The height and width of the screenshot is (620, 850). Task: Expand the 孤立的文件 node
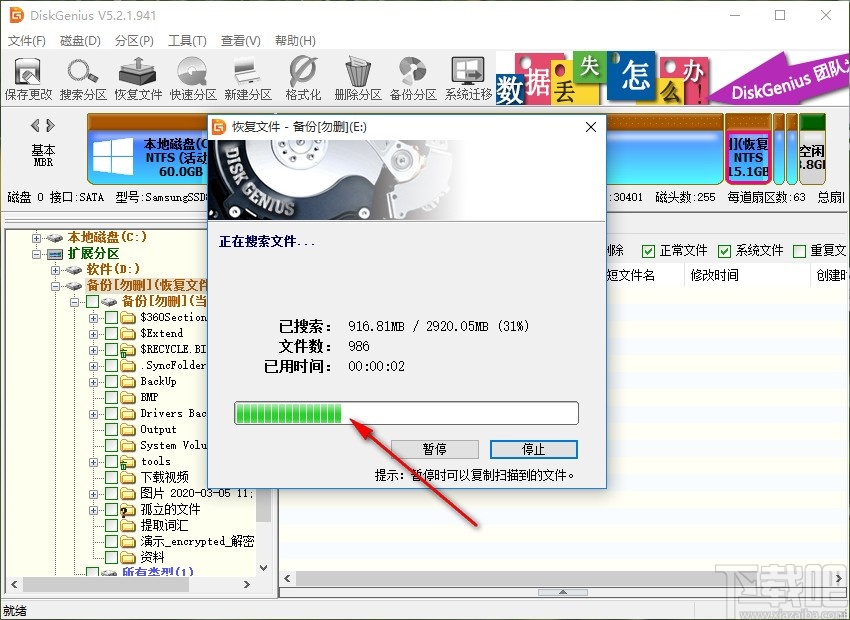[x=93, y=510]
